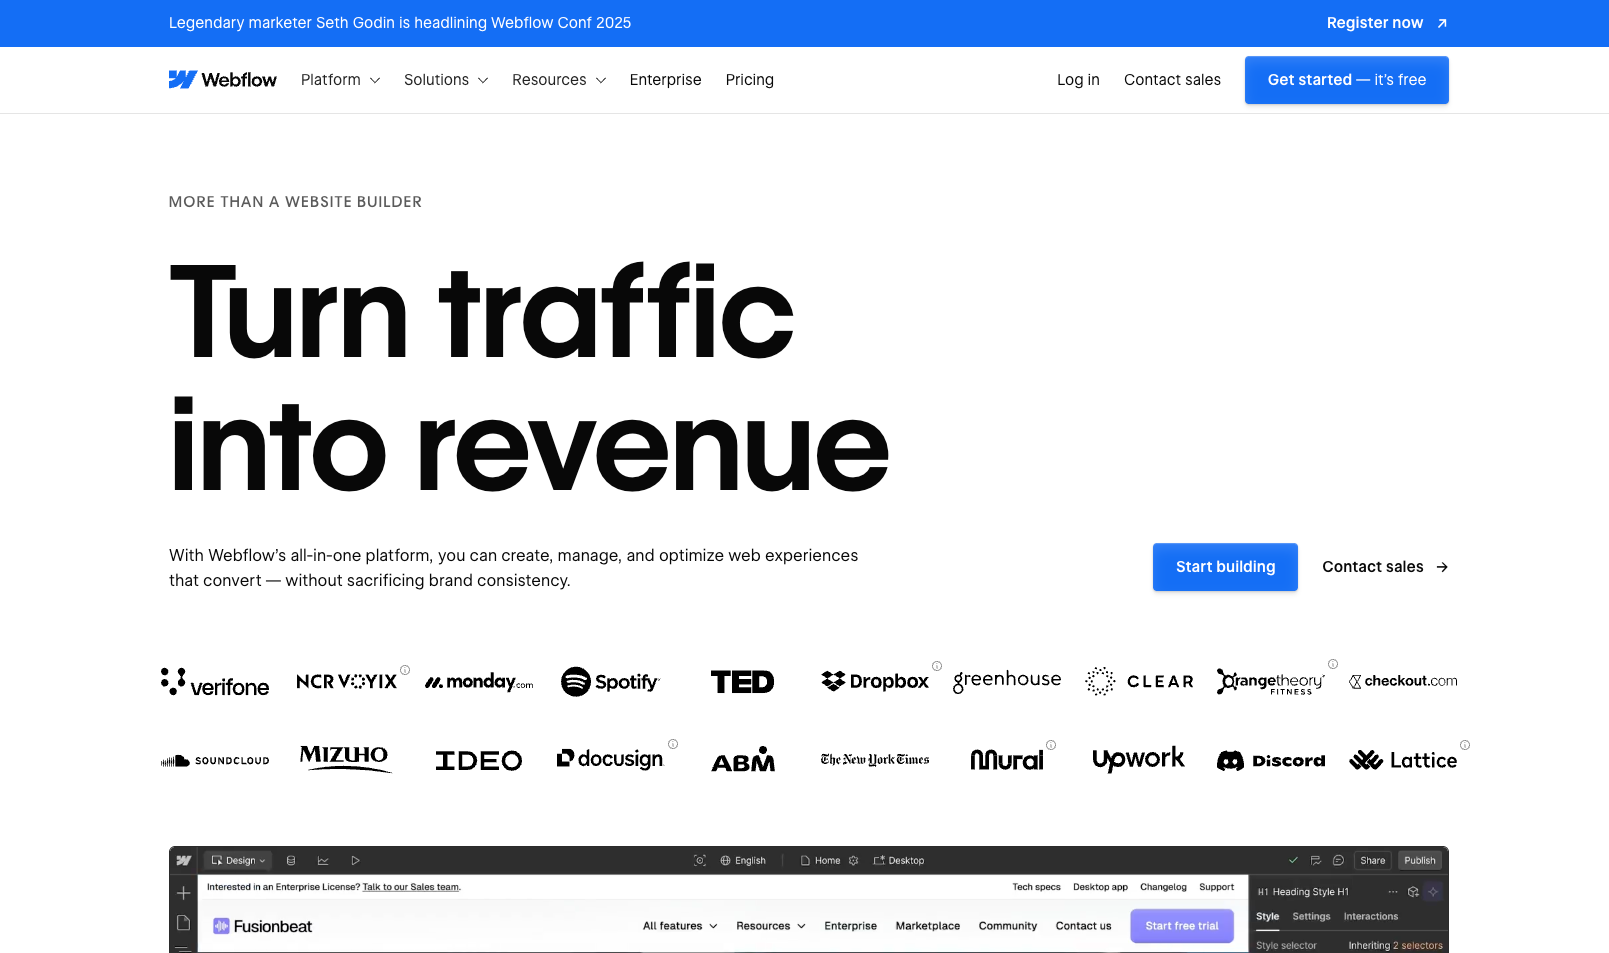Viewport: 1609px width, 953px height.
Task: Click the monday.com logo
Action: (479, 682)
